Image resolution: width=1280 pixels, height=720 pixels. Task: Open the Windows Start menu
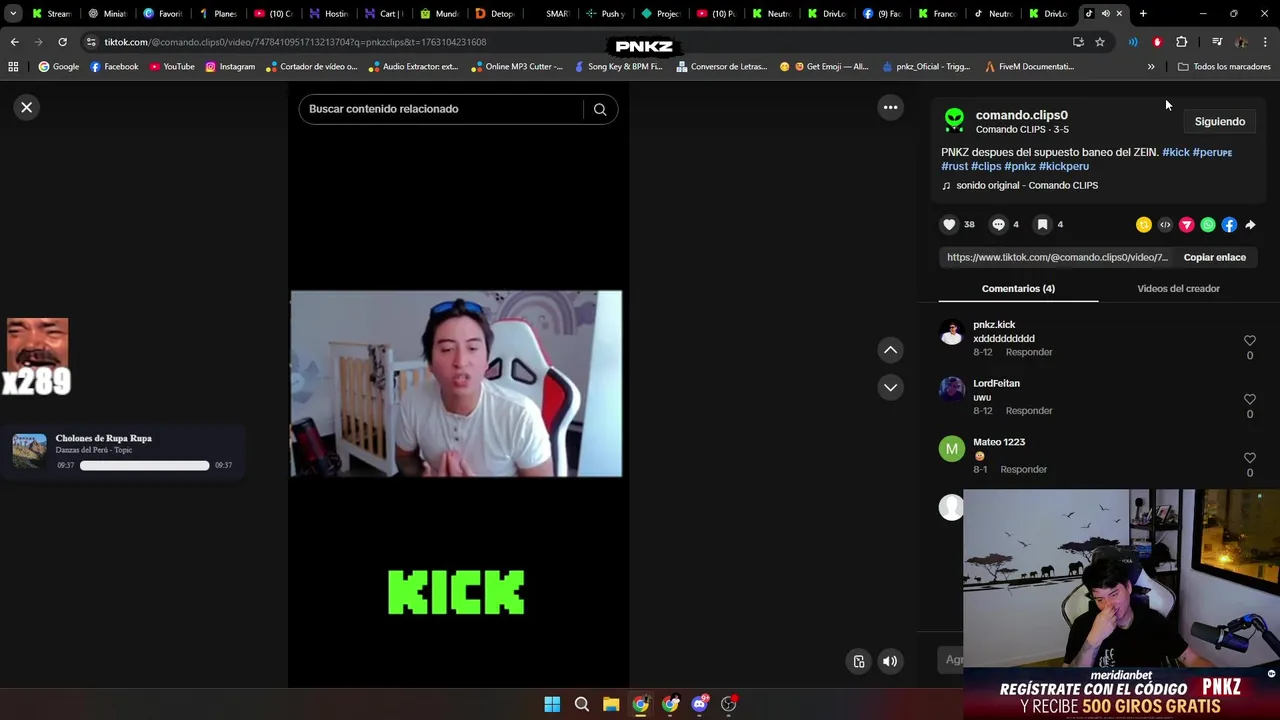tap(552, 704)
